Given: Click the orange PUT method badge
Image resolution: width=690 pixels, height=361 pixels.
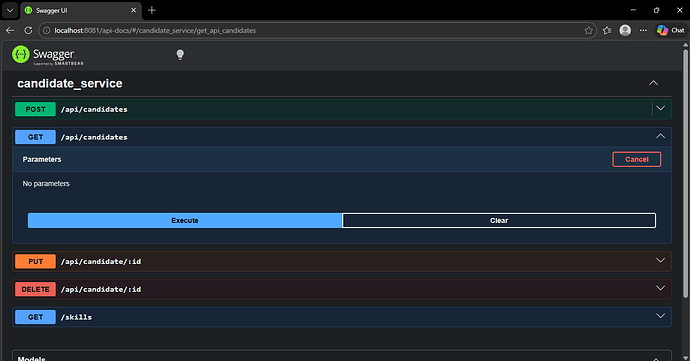Looking at the screenshot, I should pyautogui.click(x=35, y=262).
